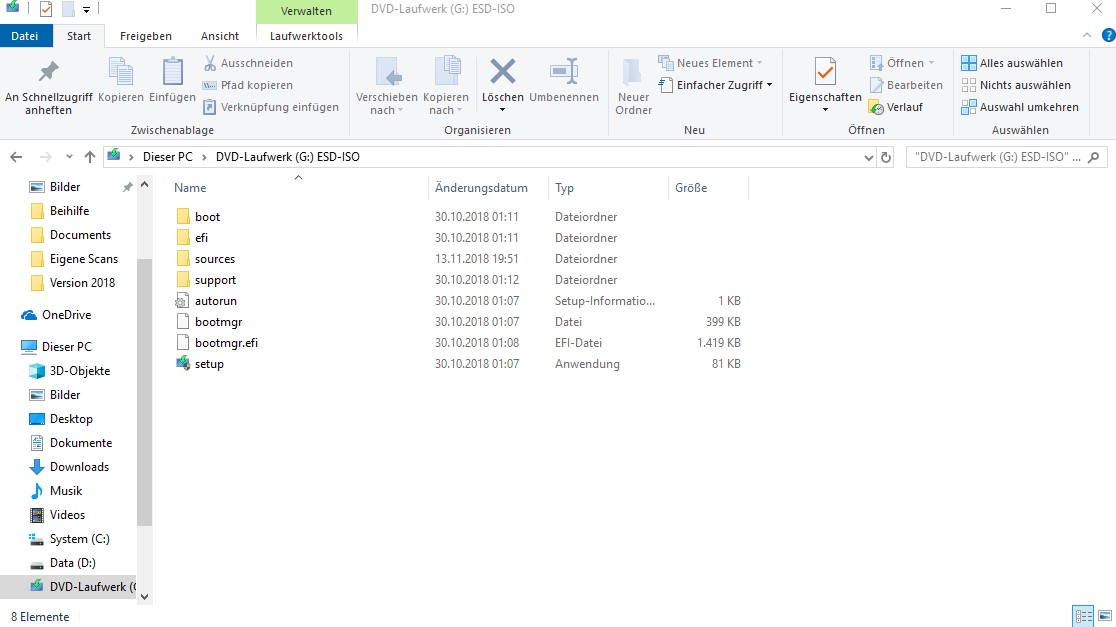Viewport: 1116px width, 627px height.
Task: Expand the Neues Element dropdown
Action: tap(759, 63)
